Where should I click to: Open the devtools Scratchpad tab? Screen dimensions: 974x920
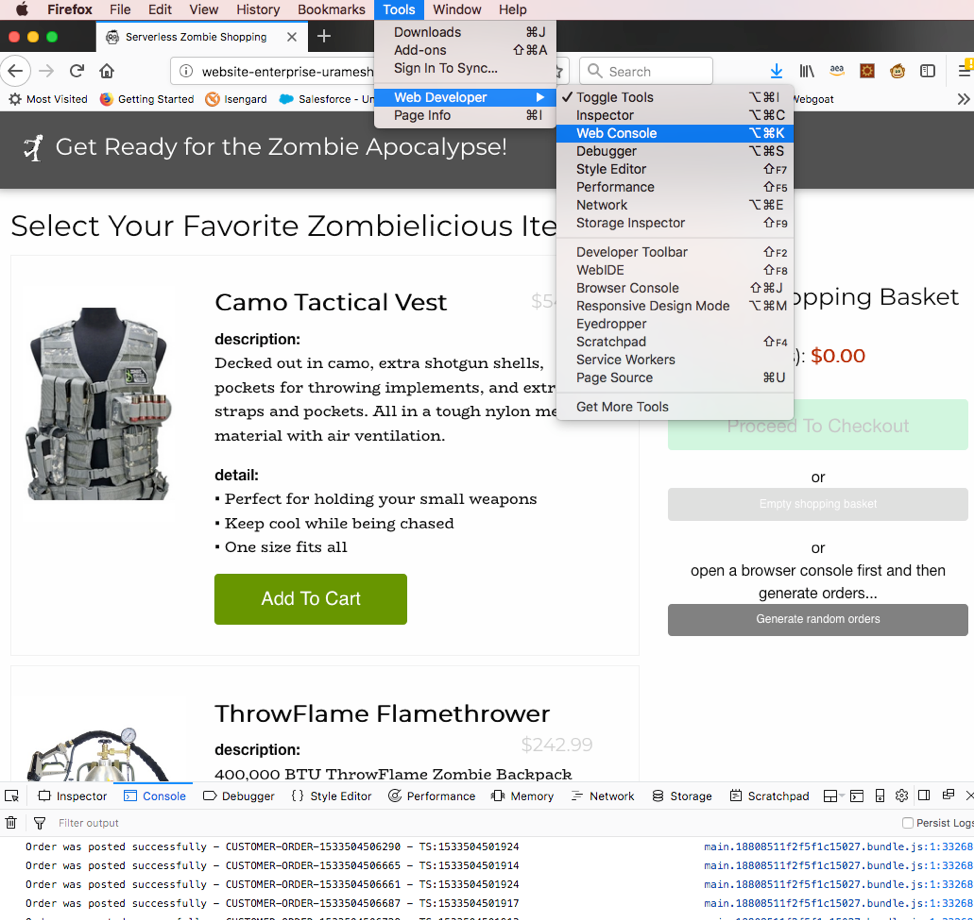point(769,796)
